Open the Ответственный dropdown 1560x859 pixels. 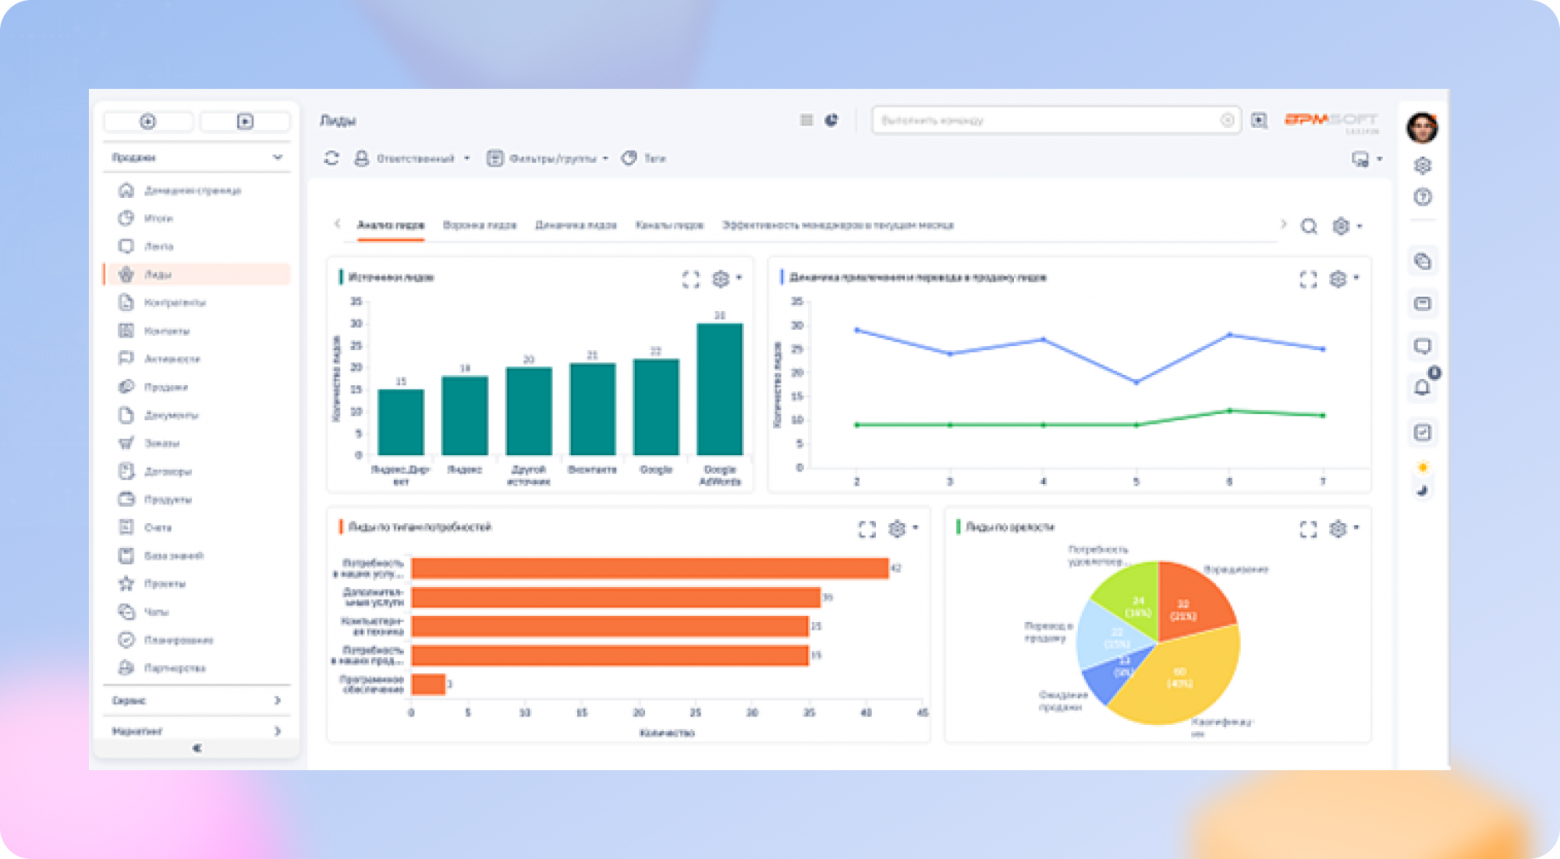point(412,158)
